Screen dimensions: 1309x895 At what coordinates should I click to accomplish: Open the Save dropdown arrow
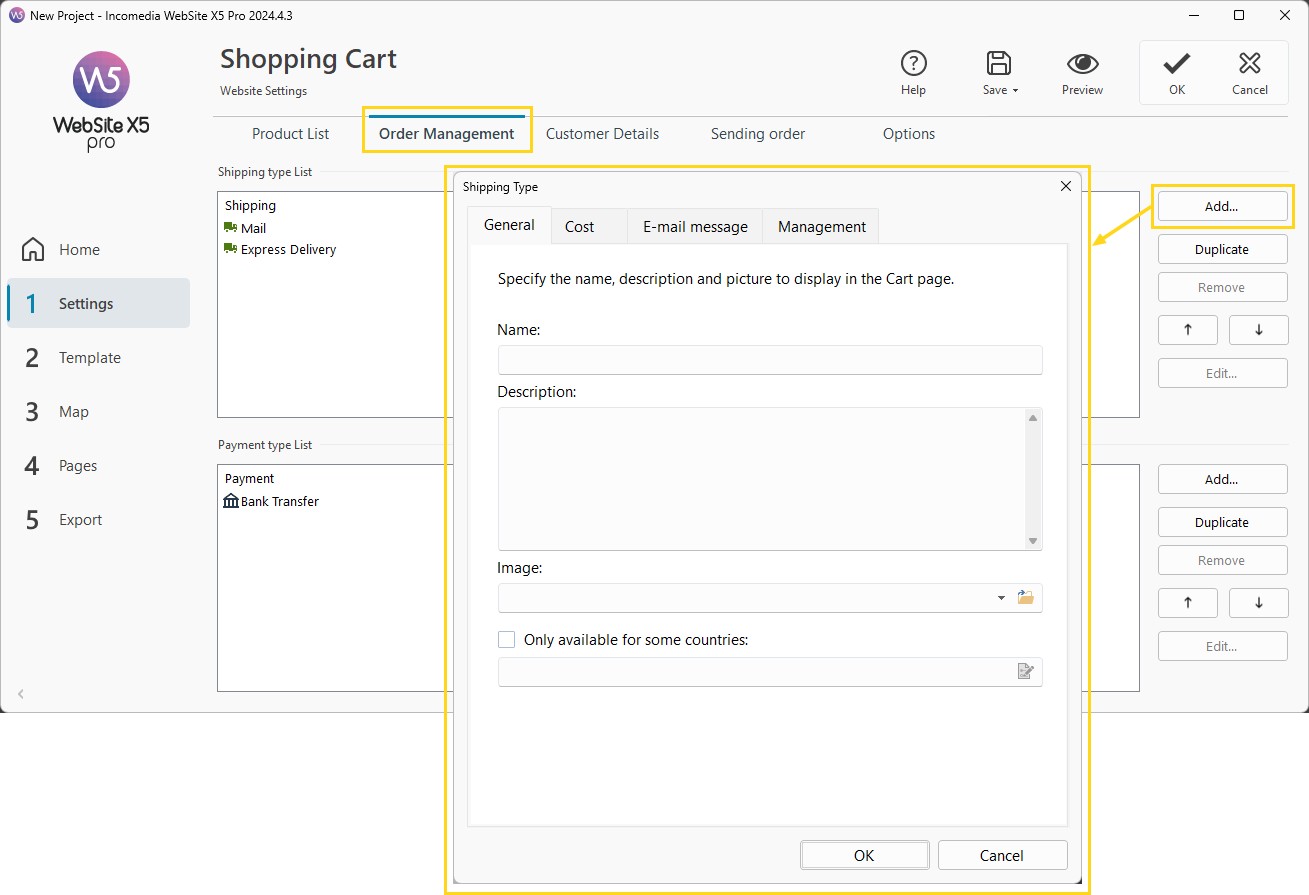(x=1015, y=90)
